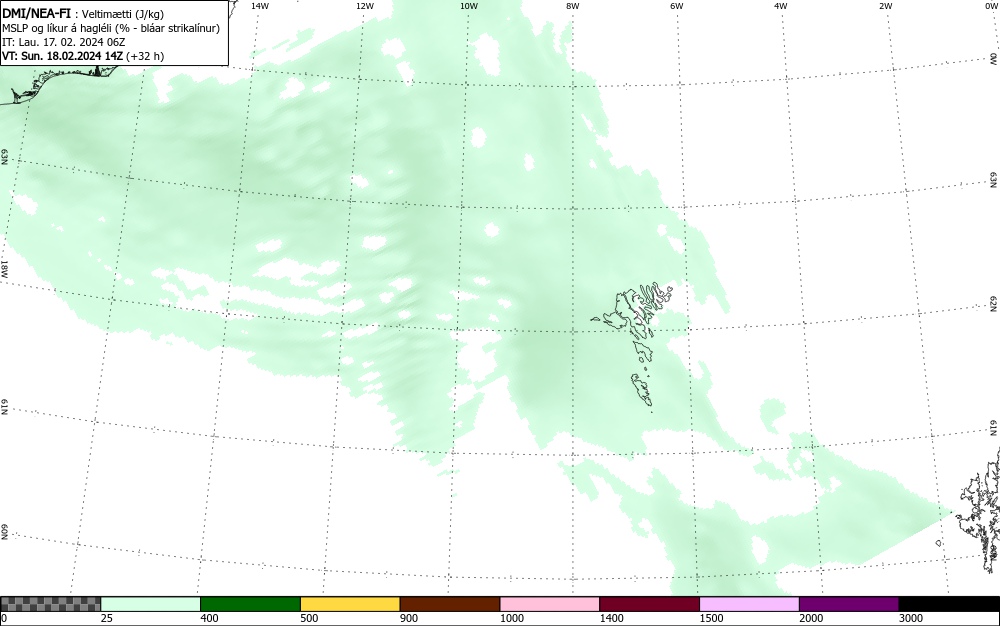
Task: Click the legend value 400
Action: click(209, 618)
